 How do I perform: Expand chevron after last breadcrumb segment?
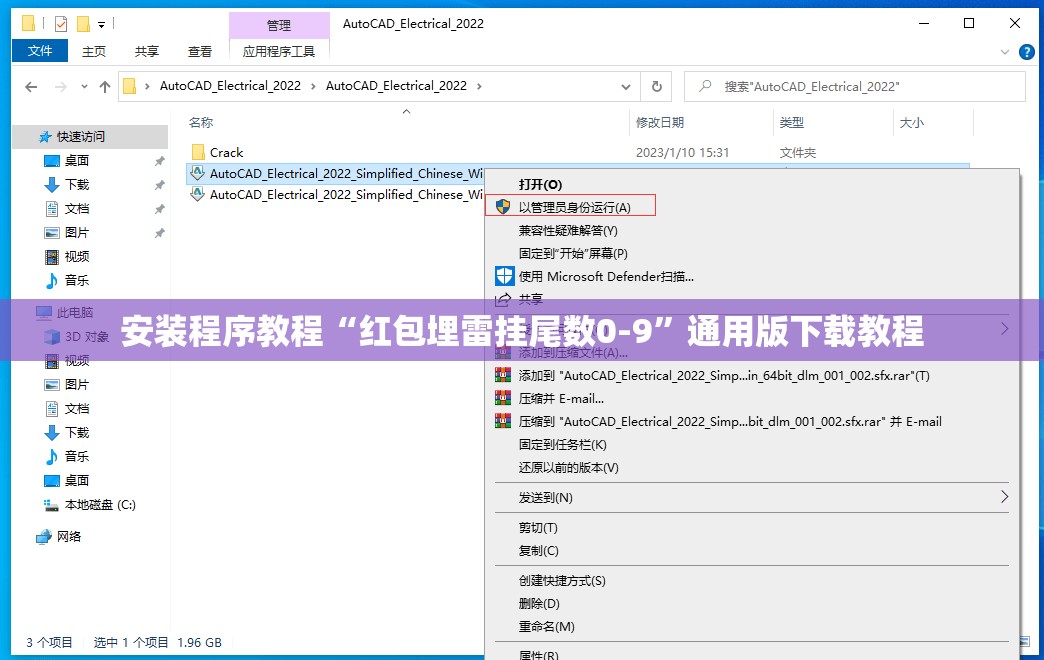pos(479,86)
